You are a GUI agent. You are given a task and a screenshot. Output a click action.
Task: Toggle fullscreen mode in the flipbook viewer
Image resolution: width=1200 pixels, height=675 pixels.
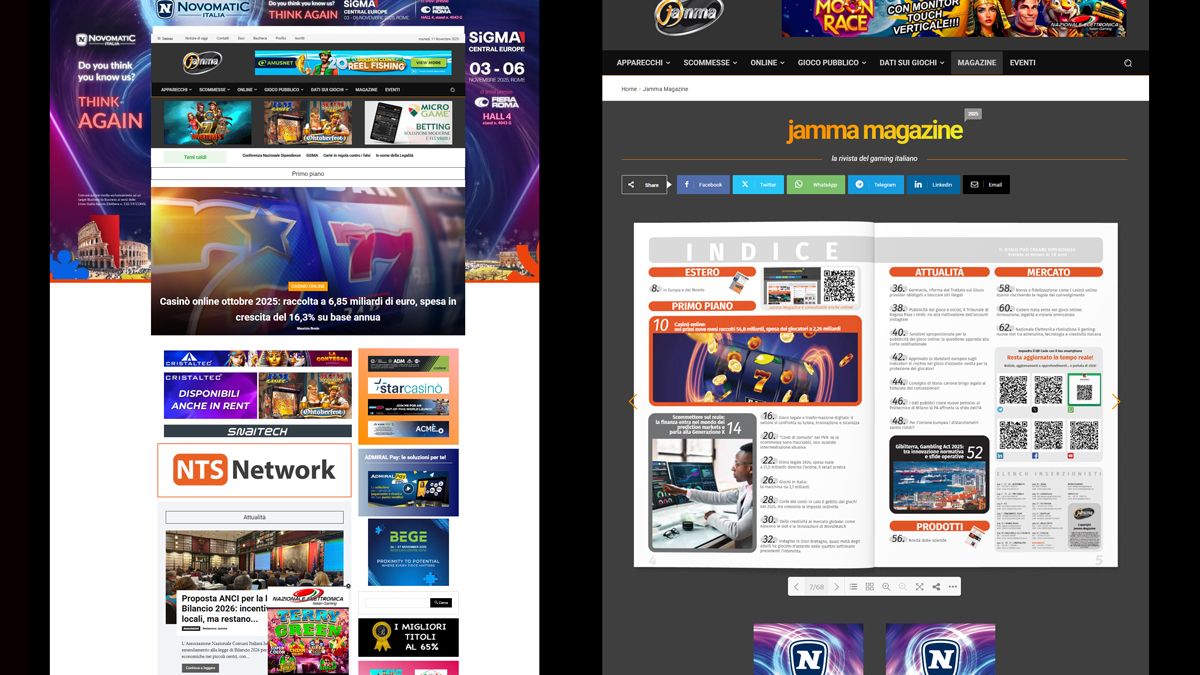click(920, 586)
